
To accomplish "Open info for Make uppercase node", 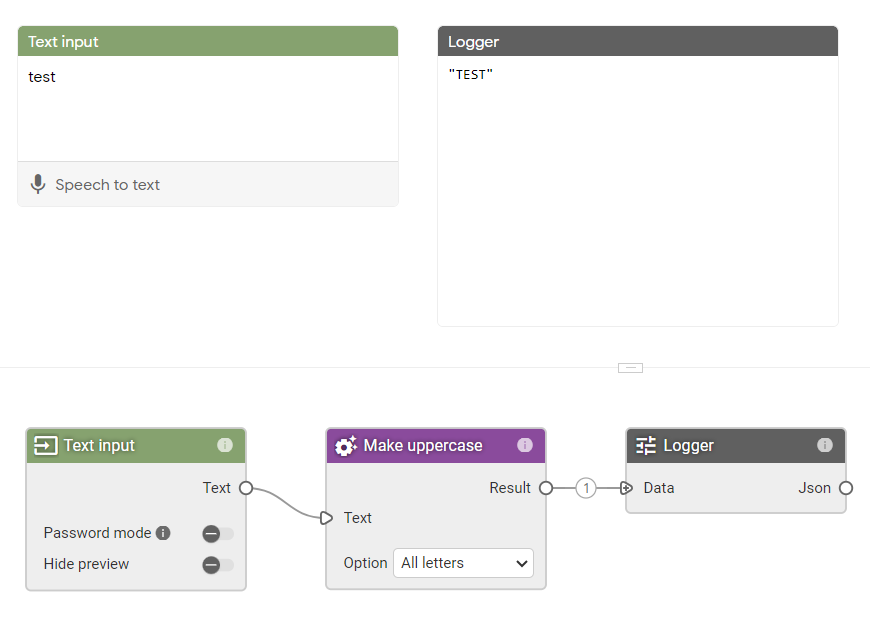I will point(525,445).
